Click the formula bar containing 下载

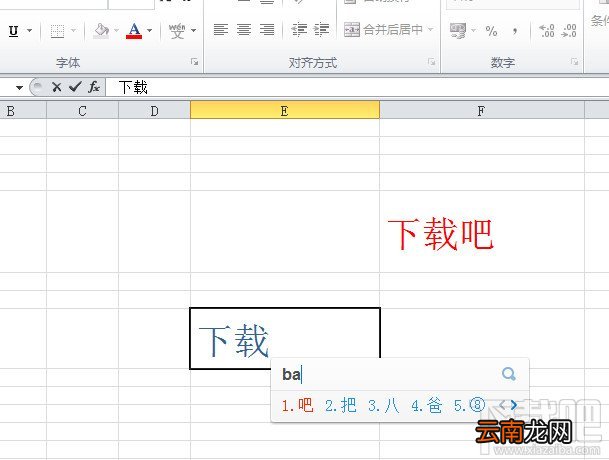(357, 87)
